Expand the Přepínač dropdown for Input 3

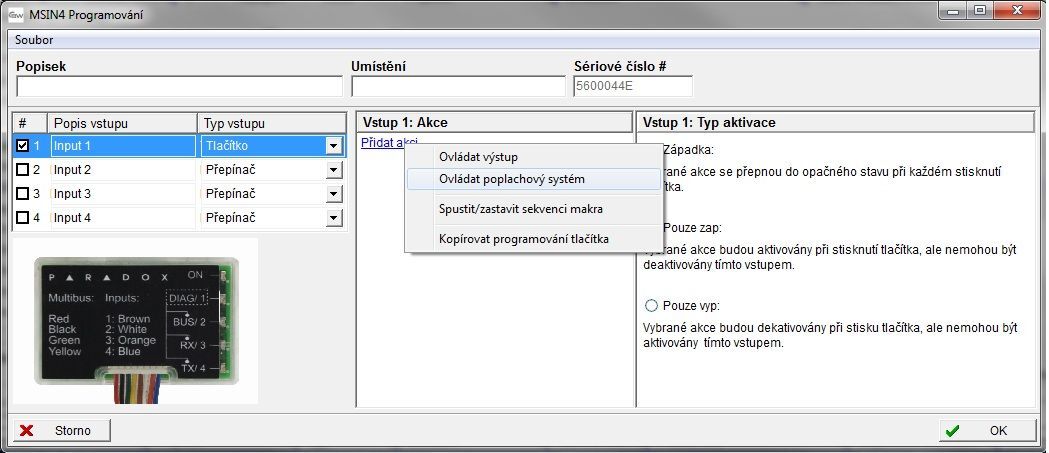[x=333, y=195]
